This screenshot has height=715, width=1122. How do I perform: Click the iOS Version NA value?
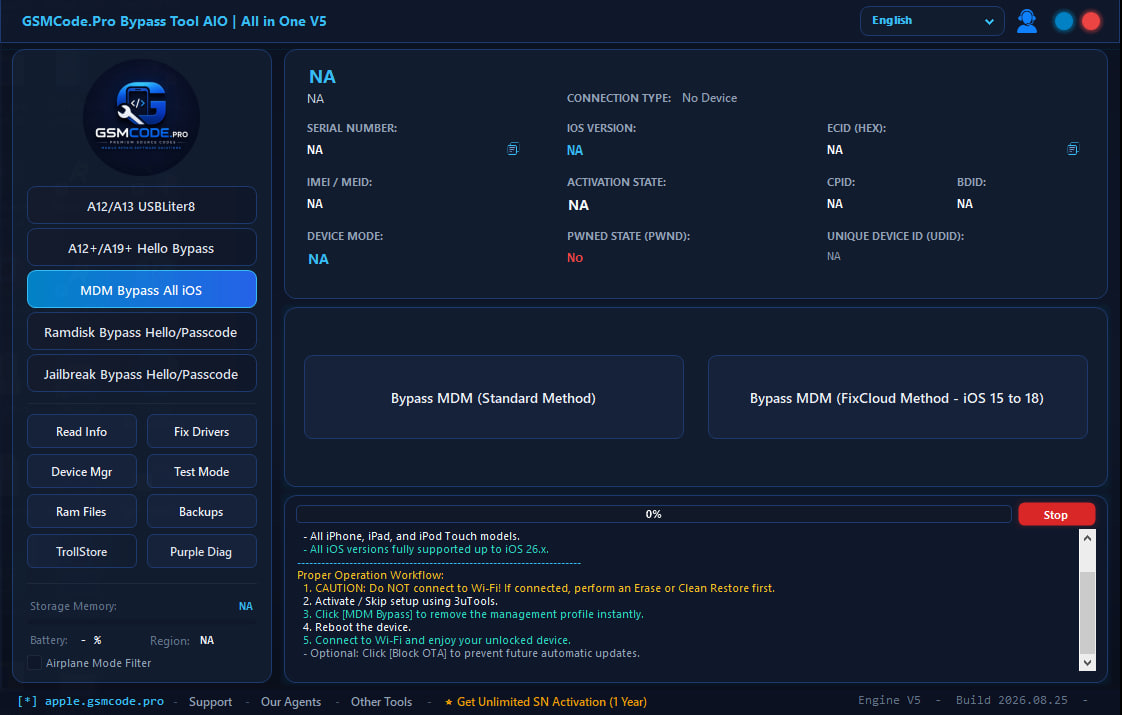pos(575,150)
